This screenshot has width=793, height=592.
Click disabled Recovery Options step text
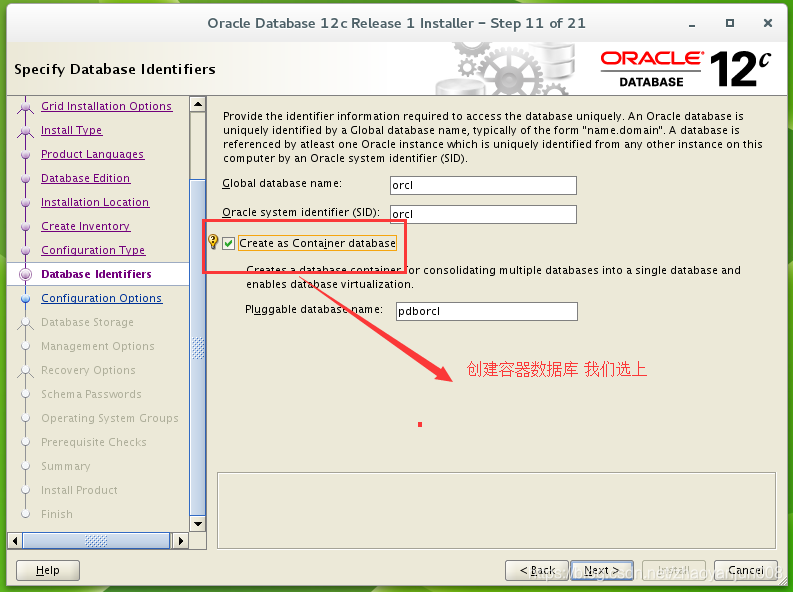[89, 370]
